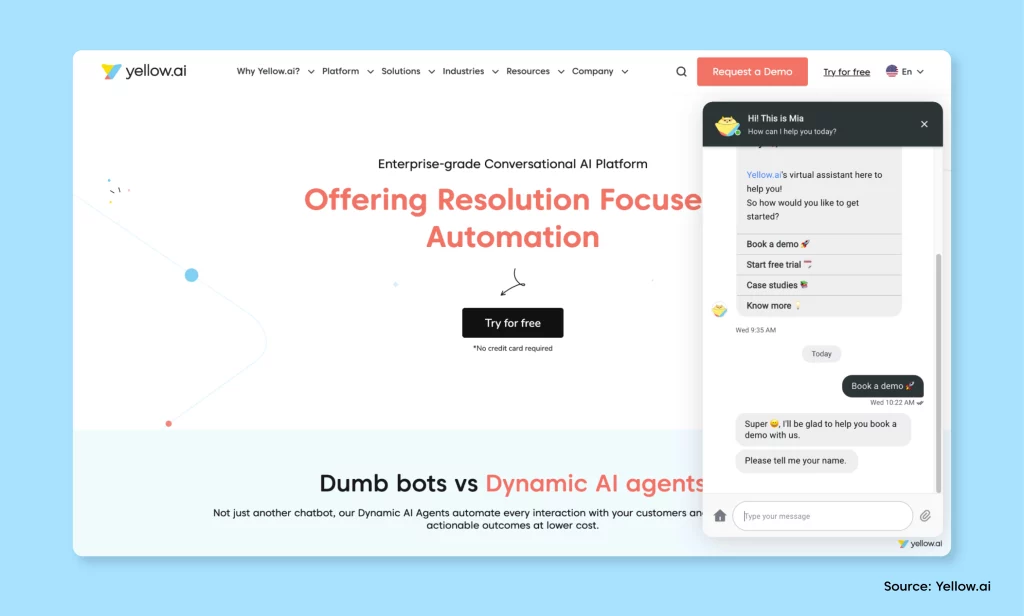1024x616 pixels.
Task: Click the yellow.ai logo in the header
Action: coord(144,71)
